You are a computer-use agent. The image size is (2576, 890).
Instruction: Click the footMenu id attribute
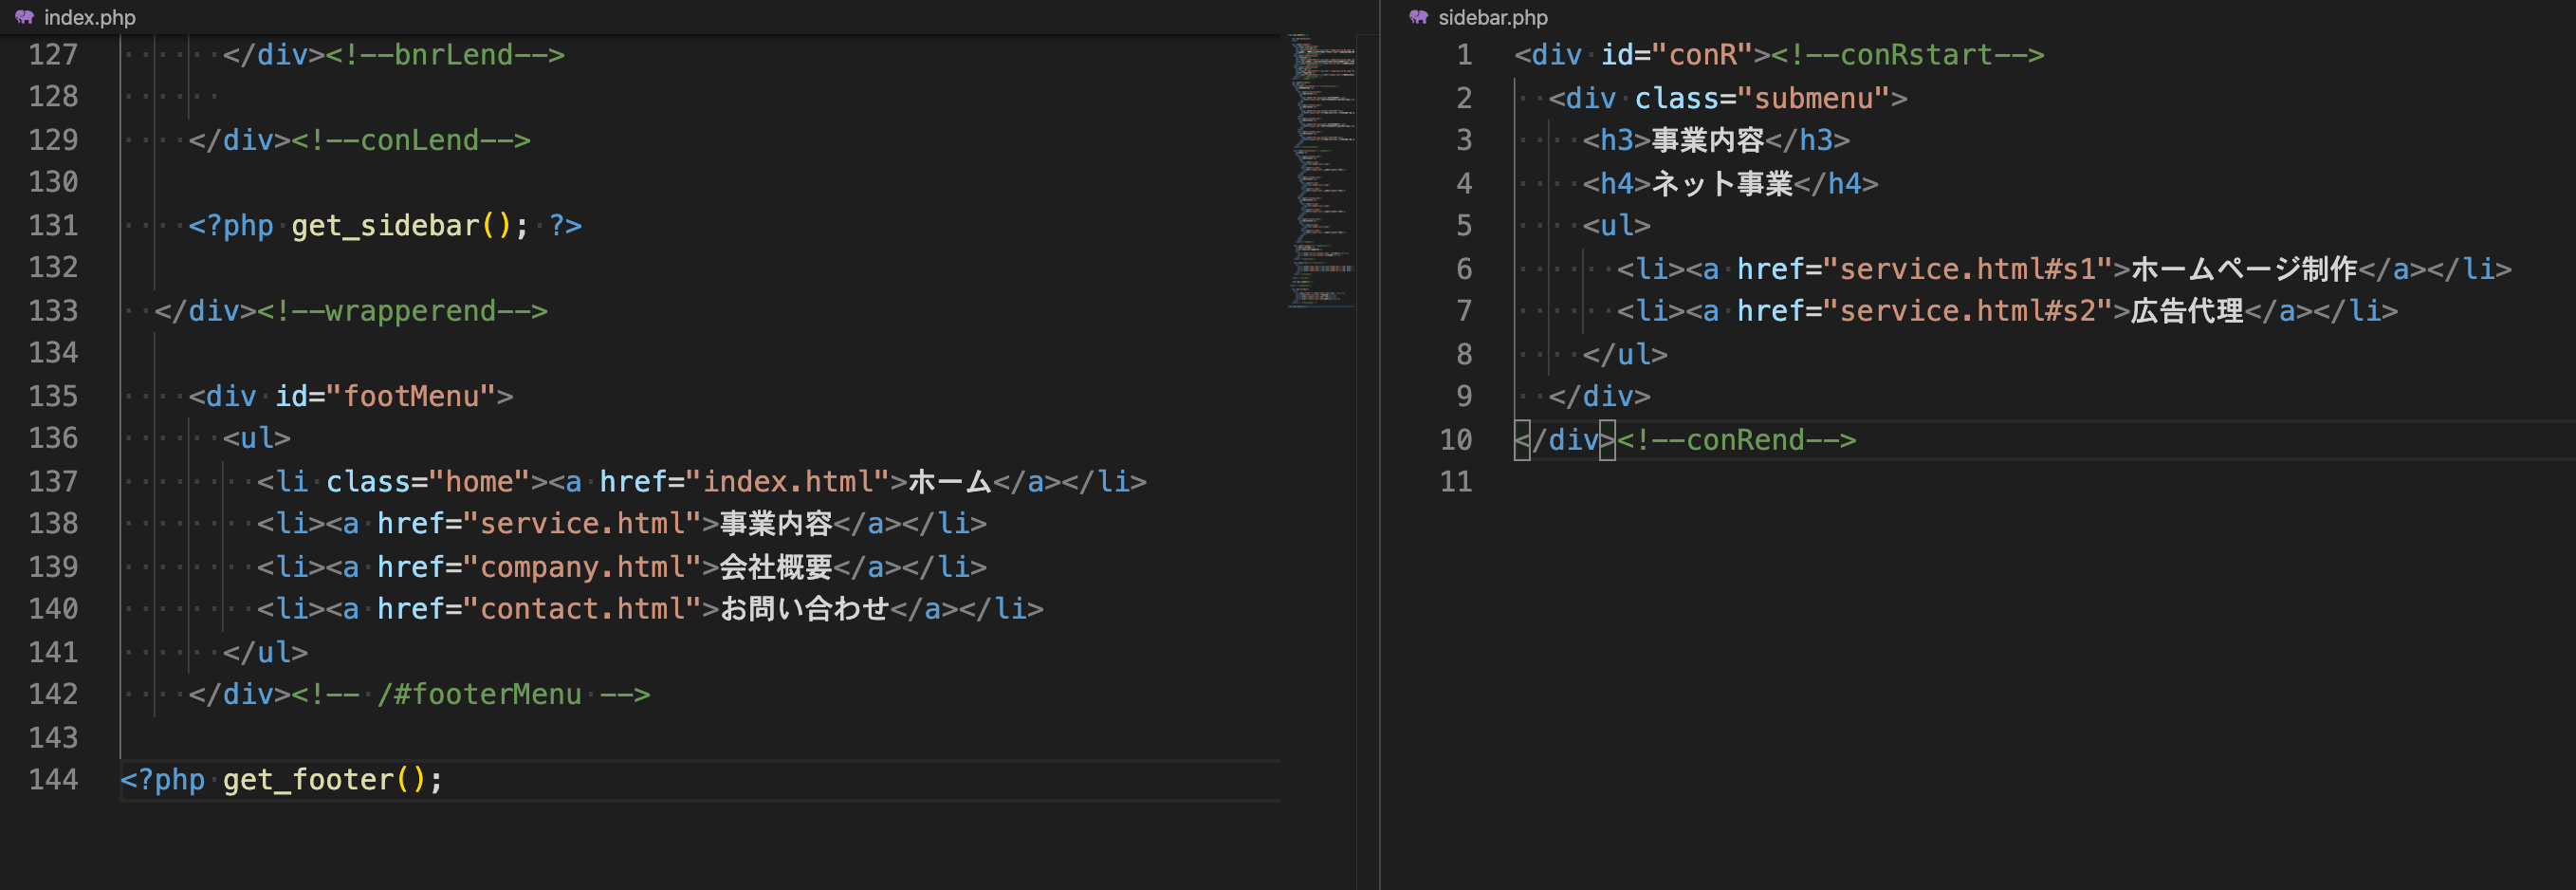(x=415, y=396)
